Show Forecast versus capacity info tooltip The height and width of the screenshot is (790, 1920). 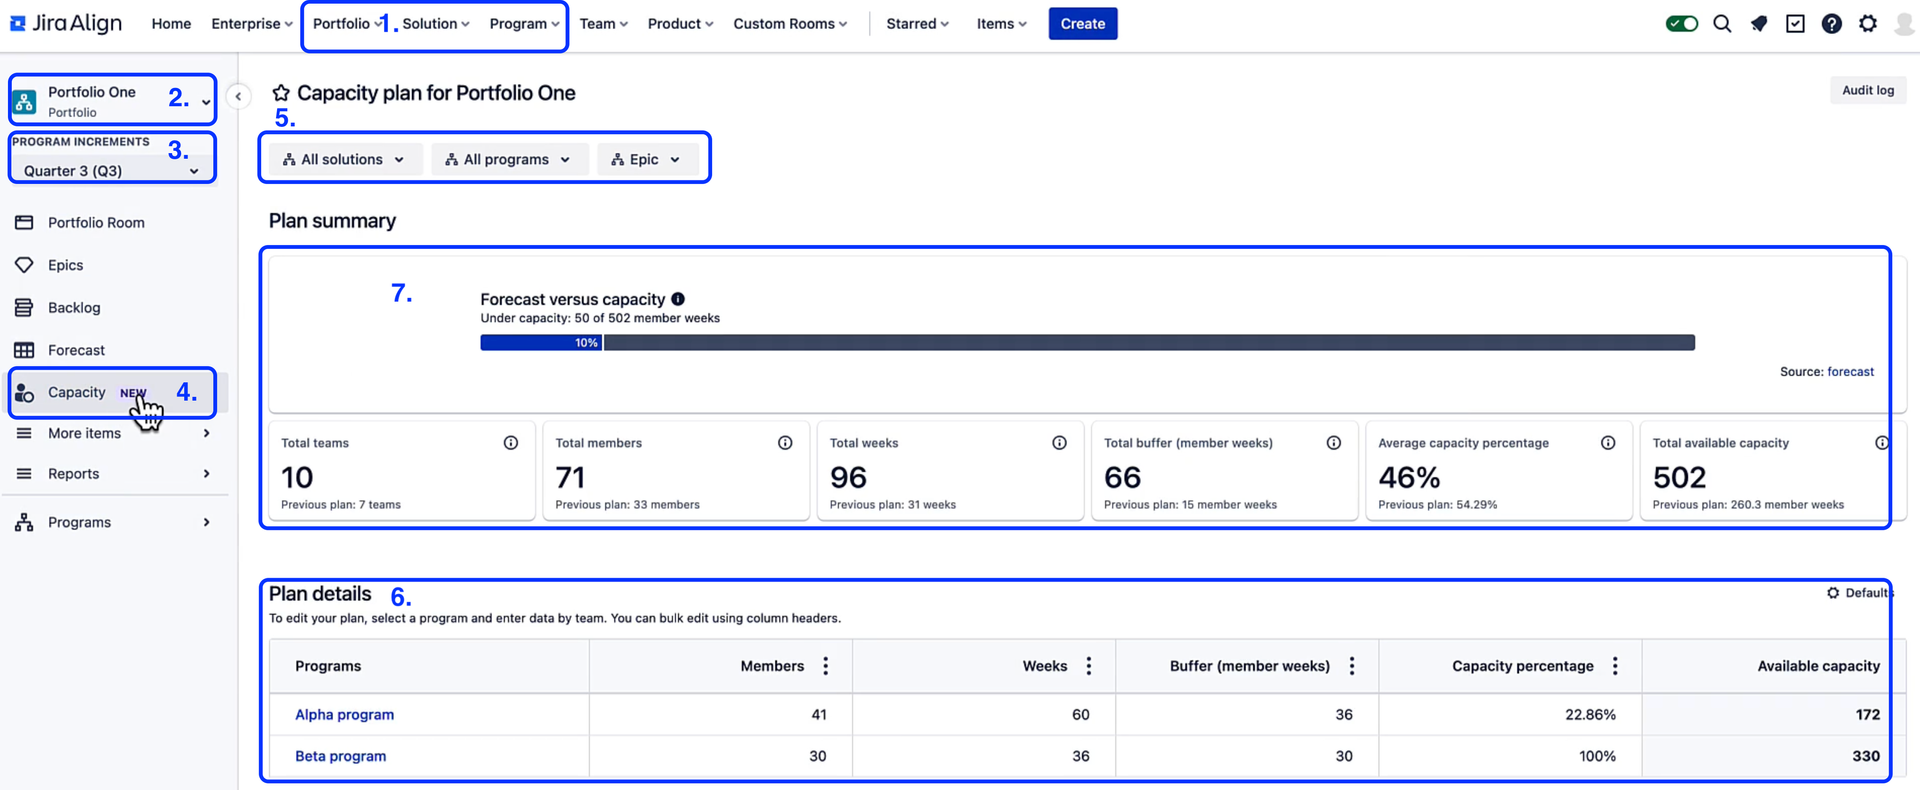click(678, 299)
